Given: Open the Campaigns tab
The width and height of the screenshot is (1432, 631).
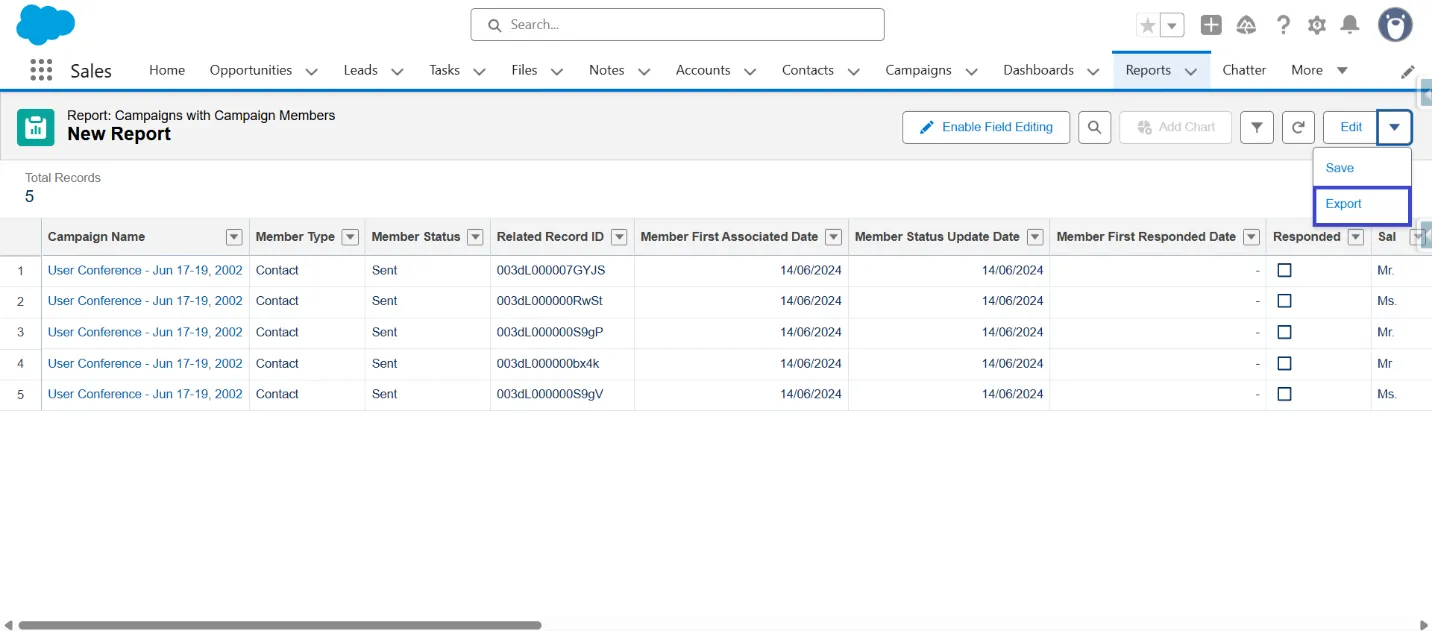Looking at the screenshot, I should [x=918, y=70].
